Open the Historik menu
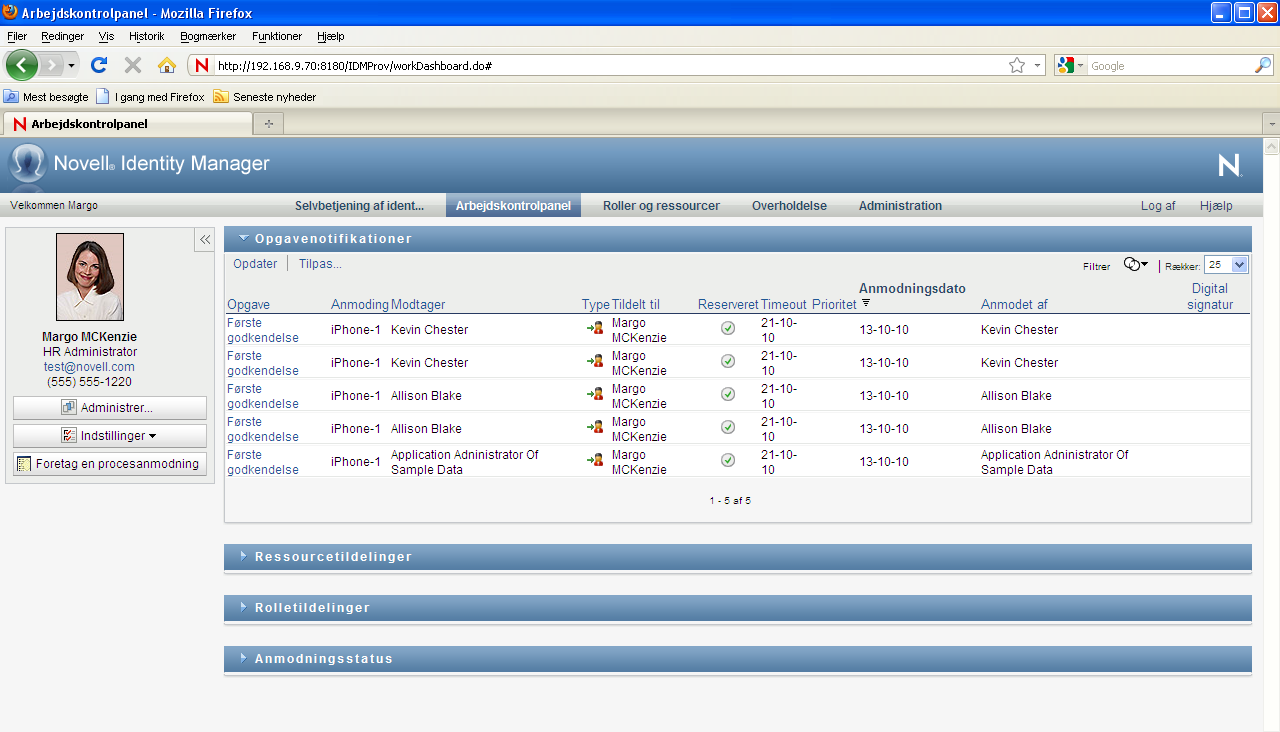The image size is (1280, 732). click(147, 36)
